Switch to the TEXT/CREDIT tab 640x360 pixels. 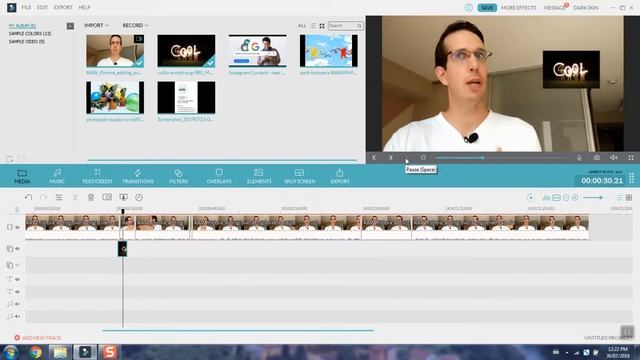(x=97, y=176)
